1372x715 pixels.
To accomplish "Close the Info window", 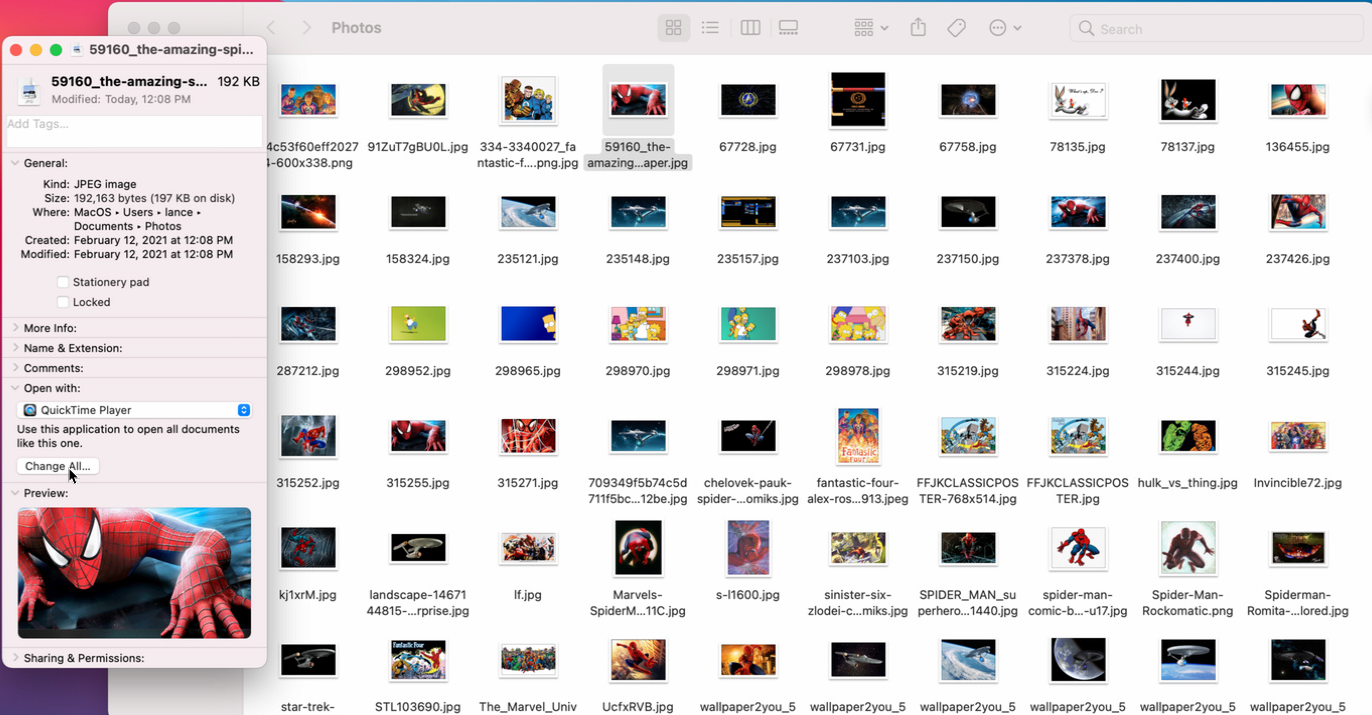I will point(16,49).
